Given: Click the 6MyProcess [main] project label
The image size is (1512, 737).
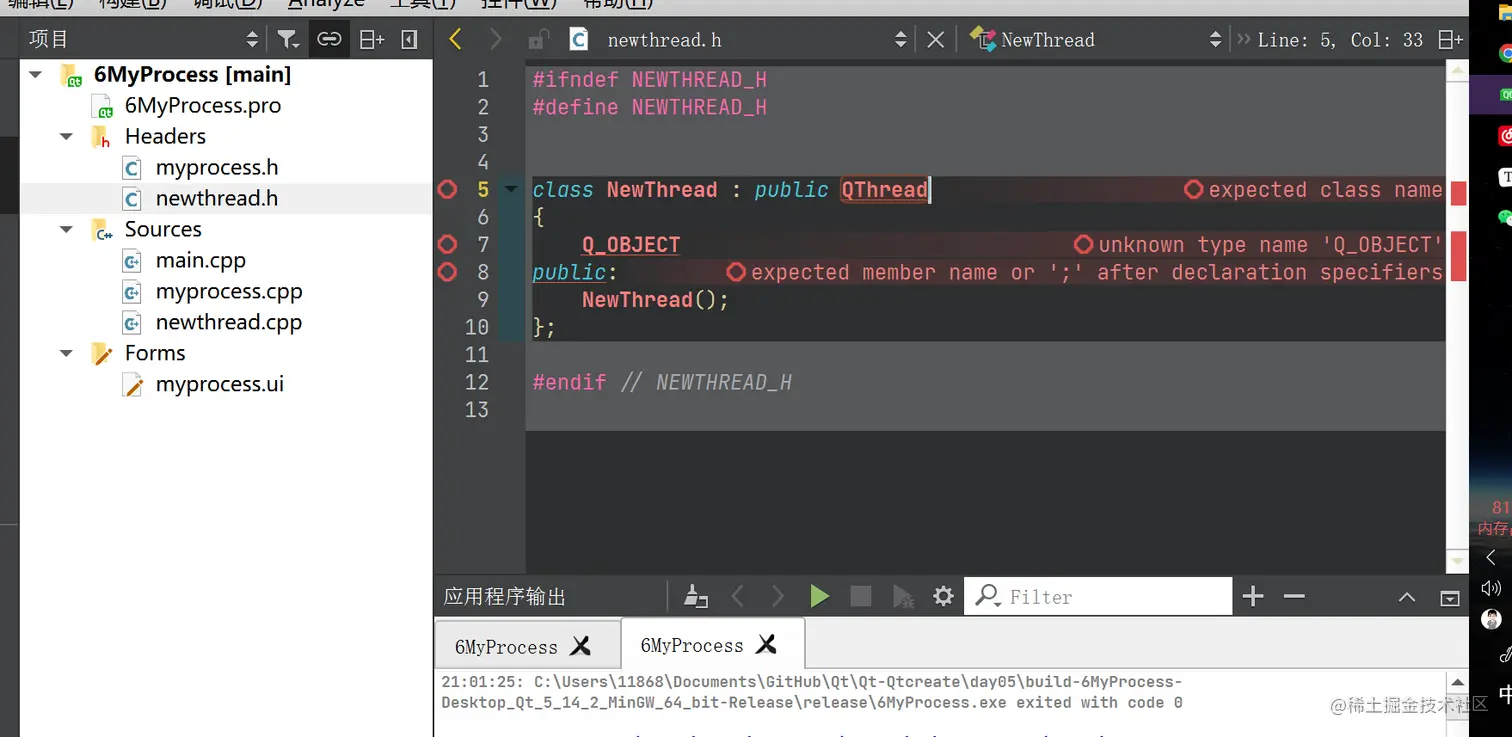Looking at the screenshot, I should pyautogui.click(x=192, y=75).
